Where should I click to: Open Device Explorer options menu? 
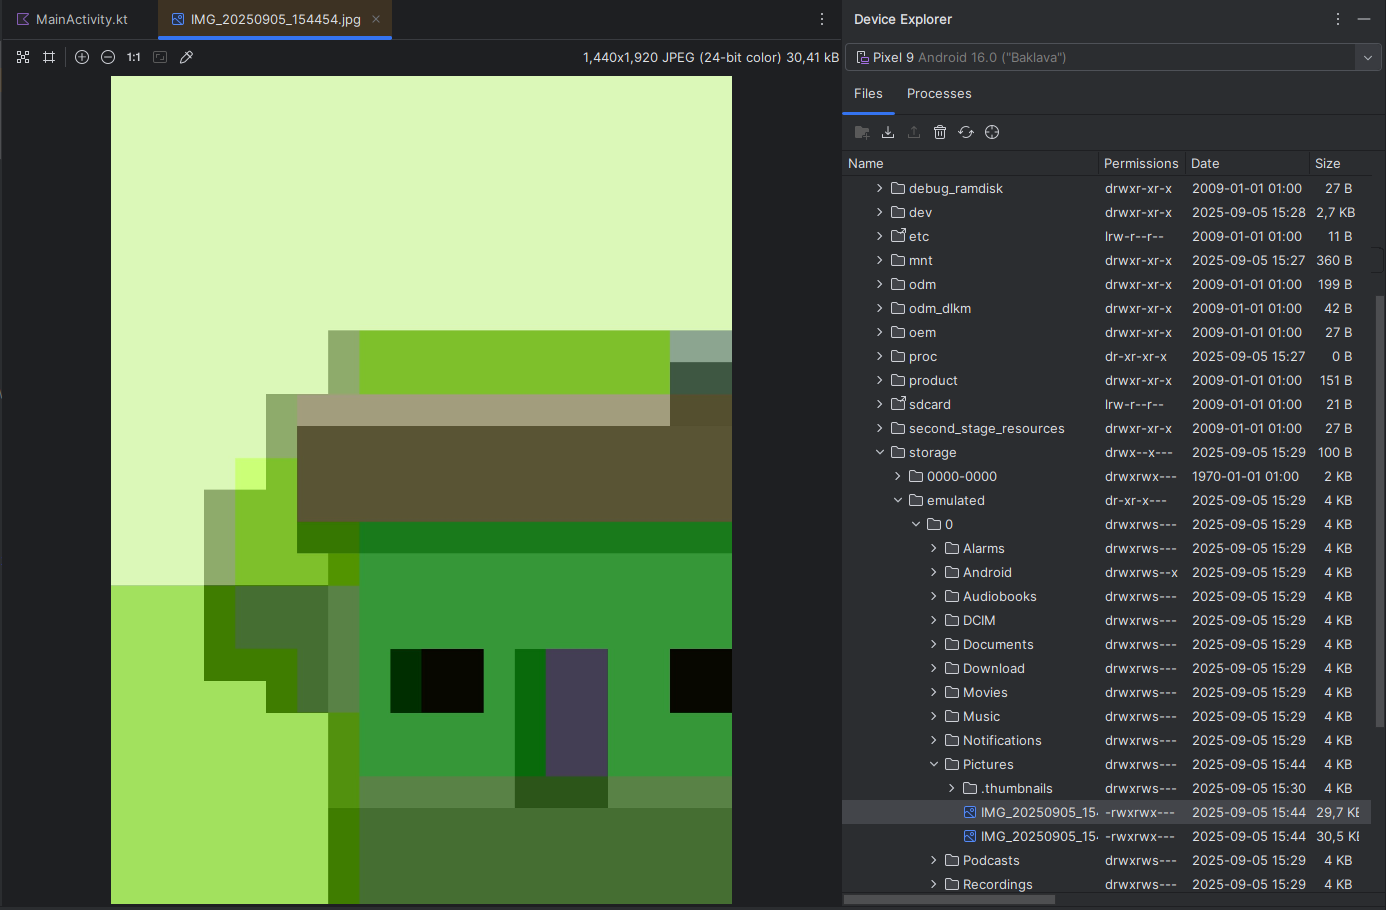point(1338,19)
